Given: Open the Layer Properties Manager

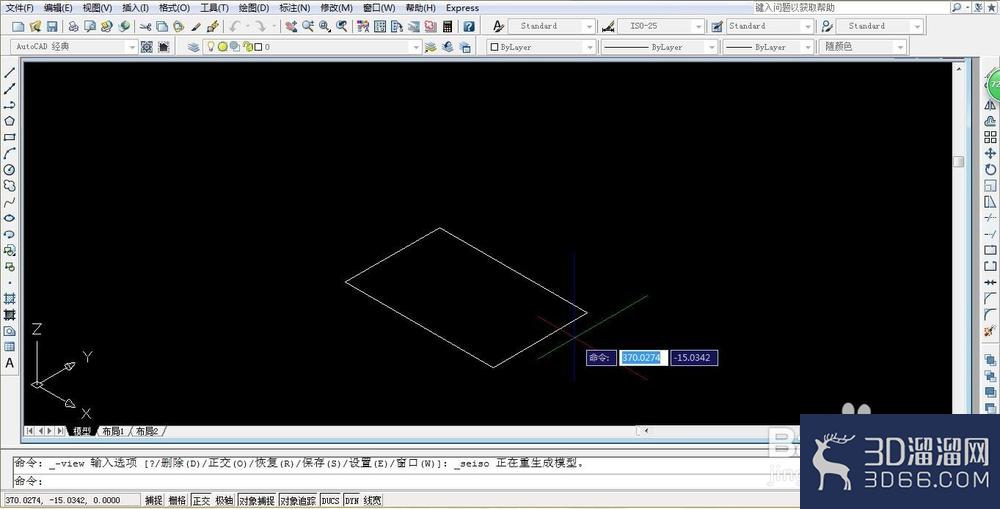Looking at the screenshot, I should point(193,47).
